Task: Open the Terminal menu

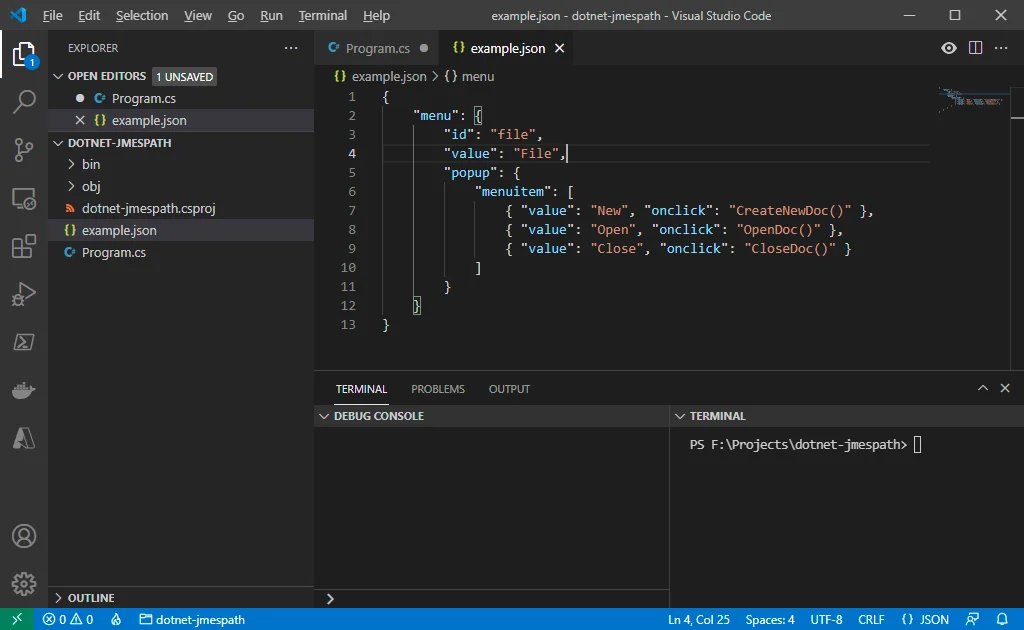Action: tap(322, 16)
